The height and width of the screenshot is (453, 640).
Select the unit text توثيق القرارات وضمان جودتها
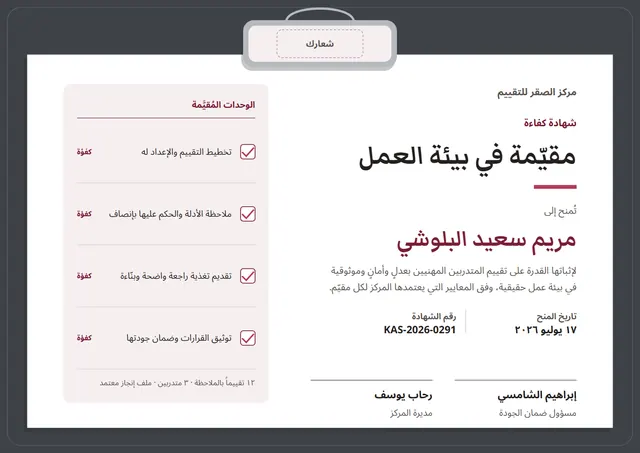(x=179, y=338)
